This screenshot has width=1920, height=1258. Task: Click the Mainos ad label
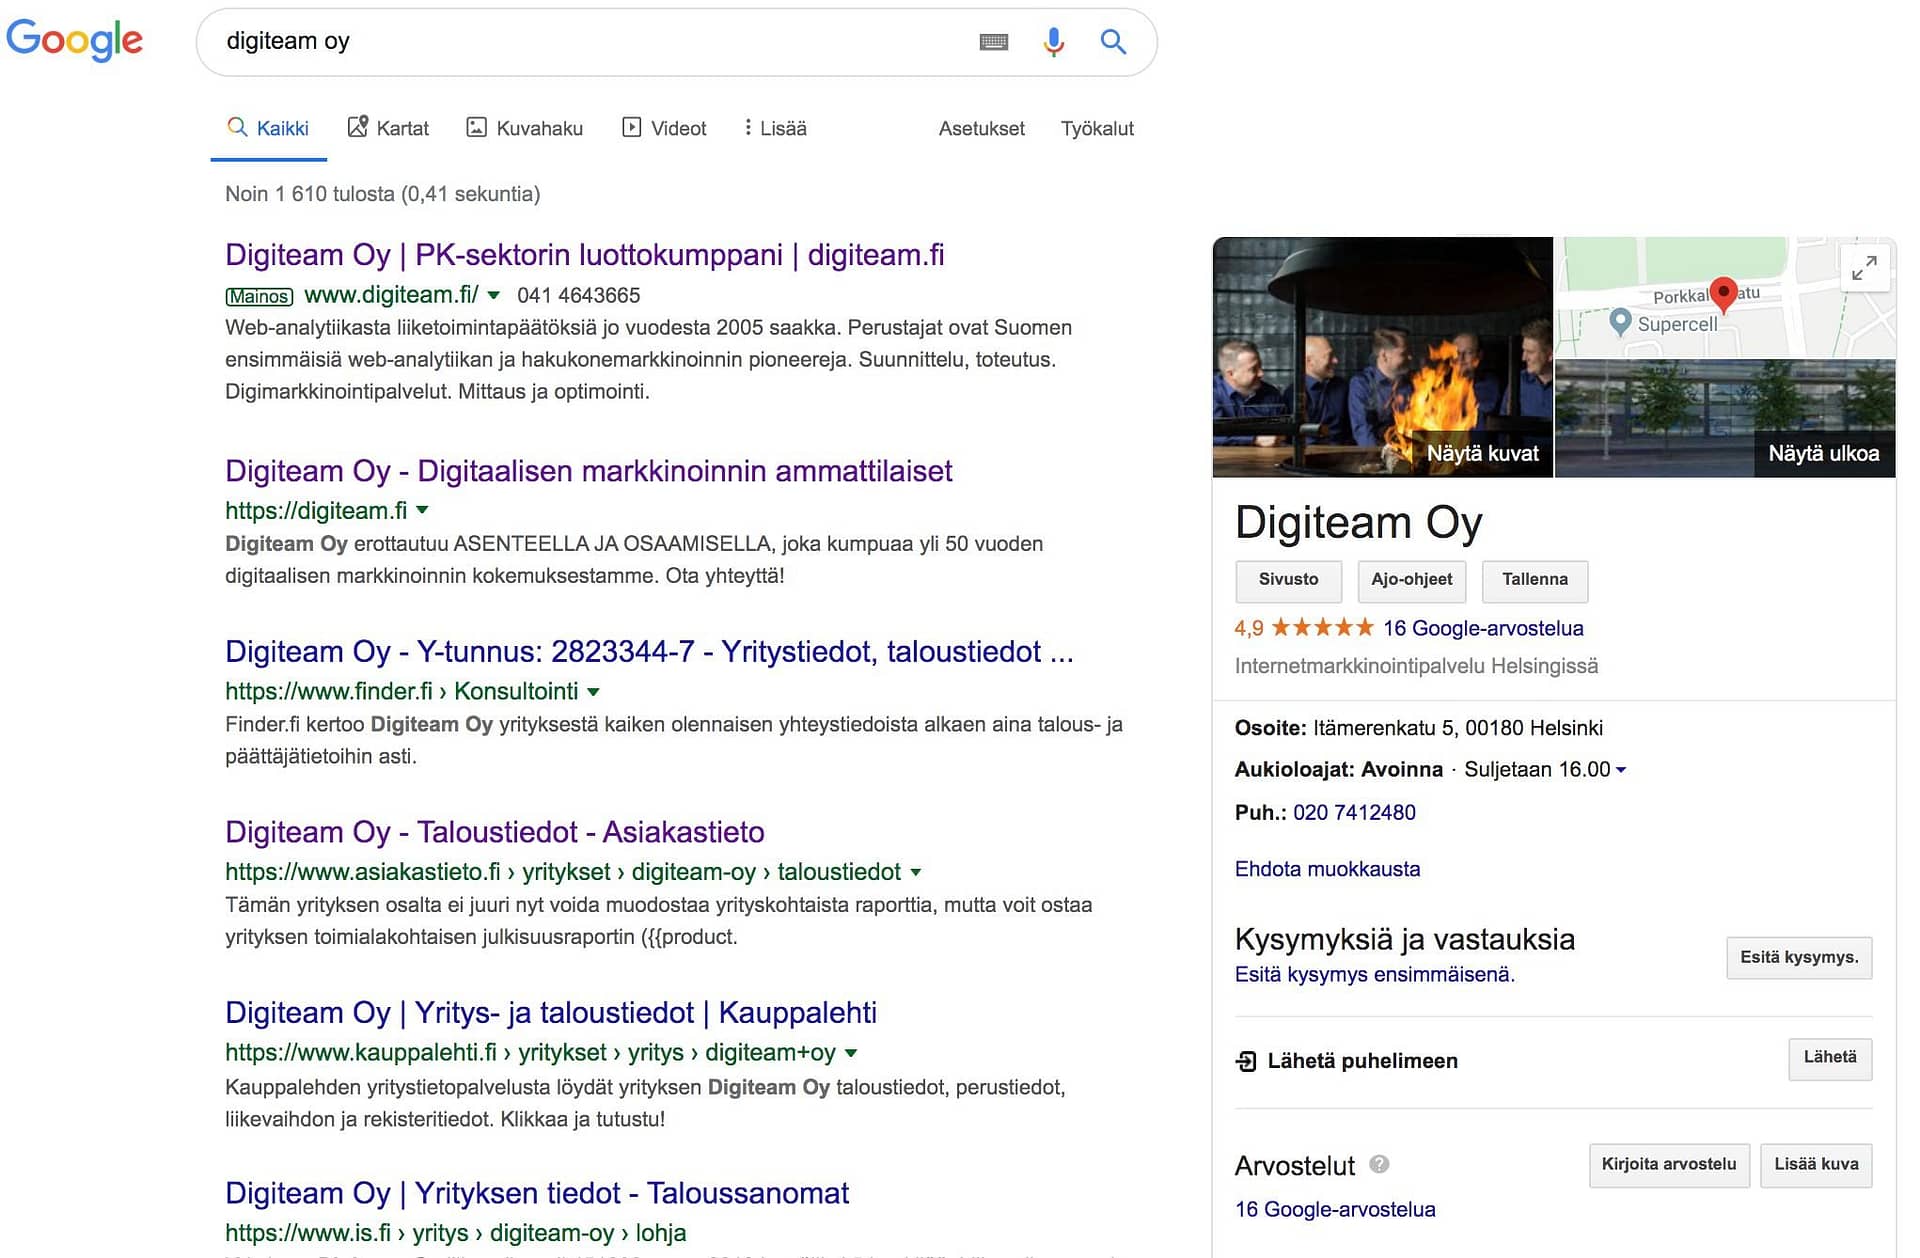click(x=259, y=296)
